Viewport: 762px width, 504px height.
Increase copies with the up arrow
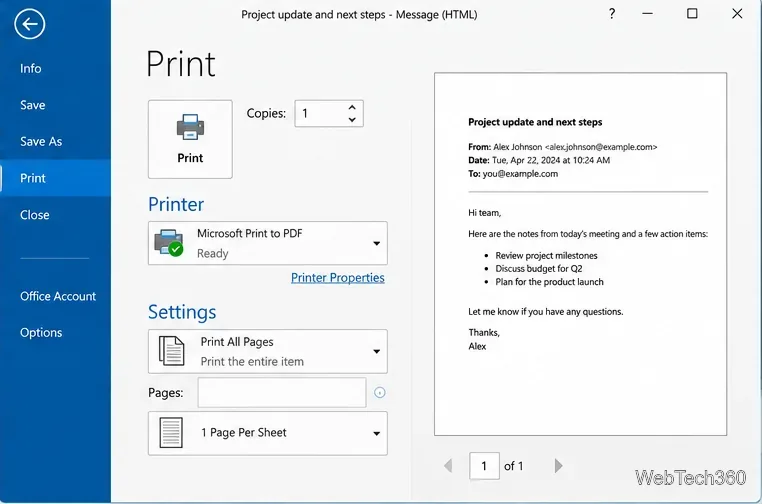point(352,107)
